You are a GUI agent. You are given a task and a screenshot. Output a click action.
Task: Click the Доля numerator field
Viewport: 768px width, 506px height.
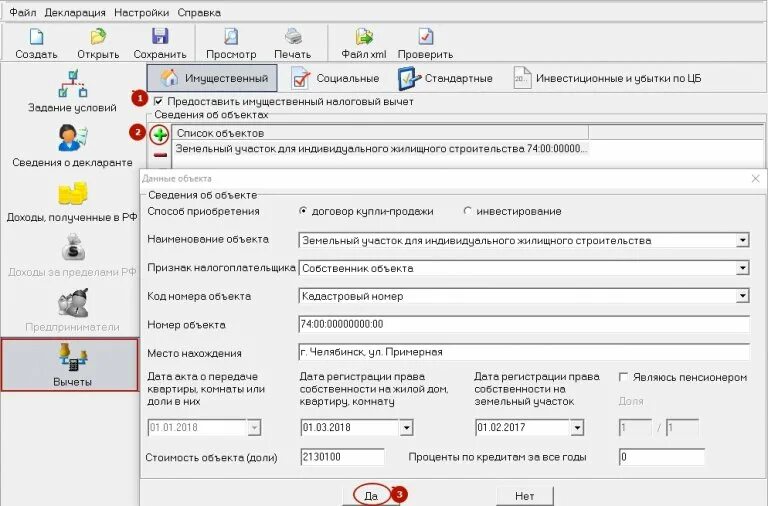tap(635, 428)
